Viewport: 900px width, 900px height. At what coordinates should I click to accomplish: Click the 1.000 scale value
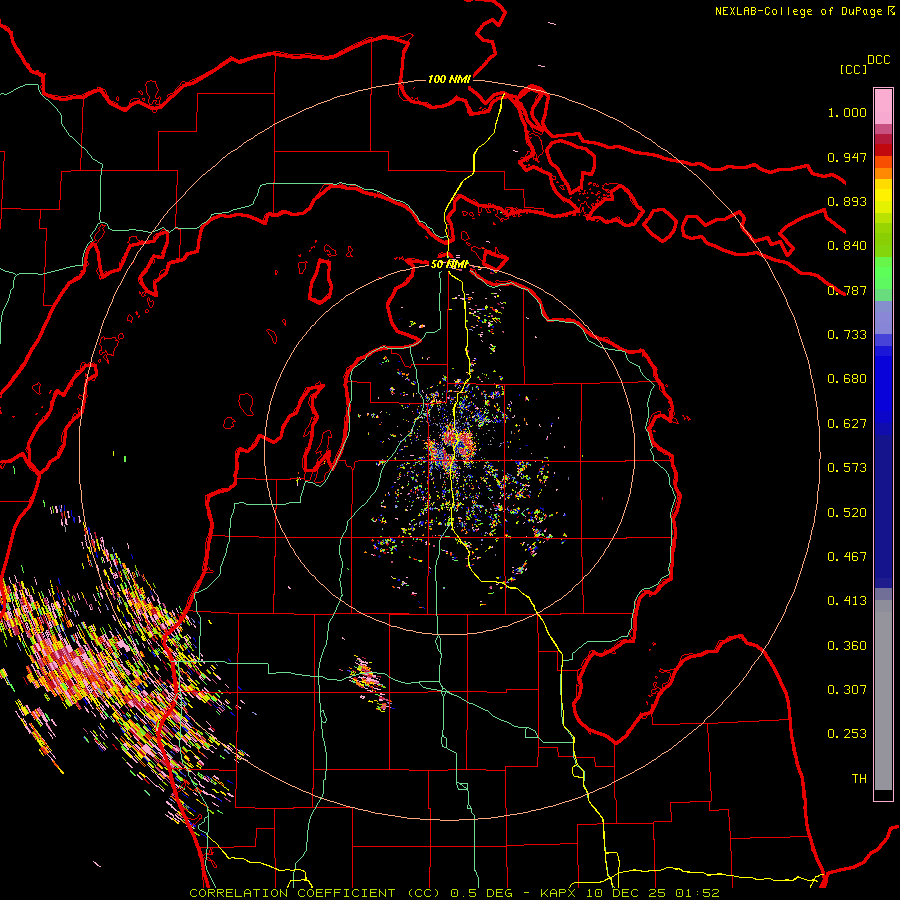pos(847,112)
